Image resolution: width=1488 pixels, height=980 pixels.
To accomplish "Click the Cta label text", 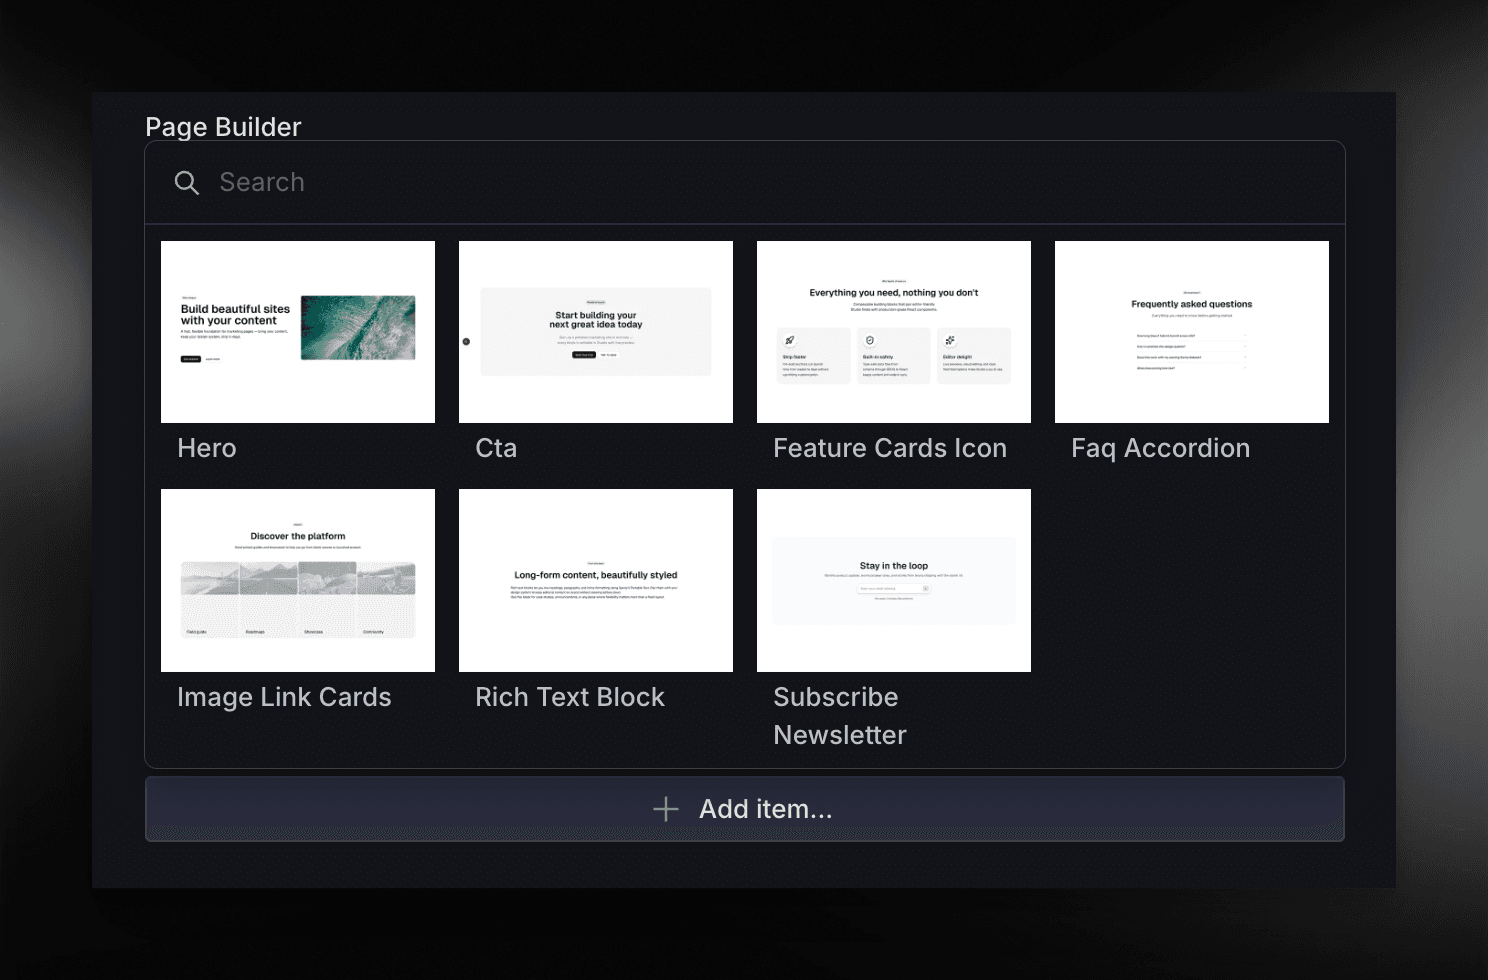I will pyautogui.click(x=496, y=448).
